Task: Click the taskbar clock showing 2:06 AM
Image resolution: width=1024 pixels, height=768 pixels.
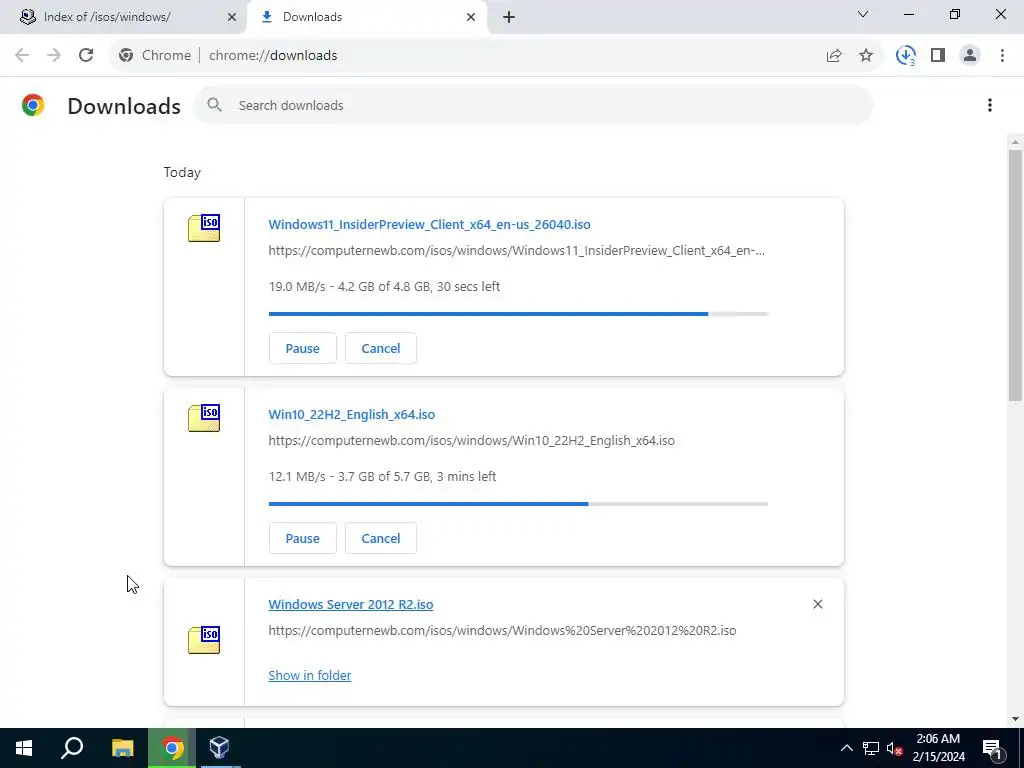Action: [x=938, y=748]
